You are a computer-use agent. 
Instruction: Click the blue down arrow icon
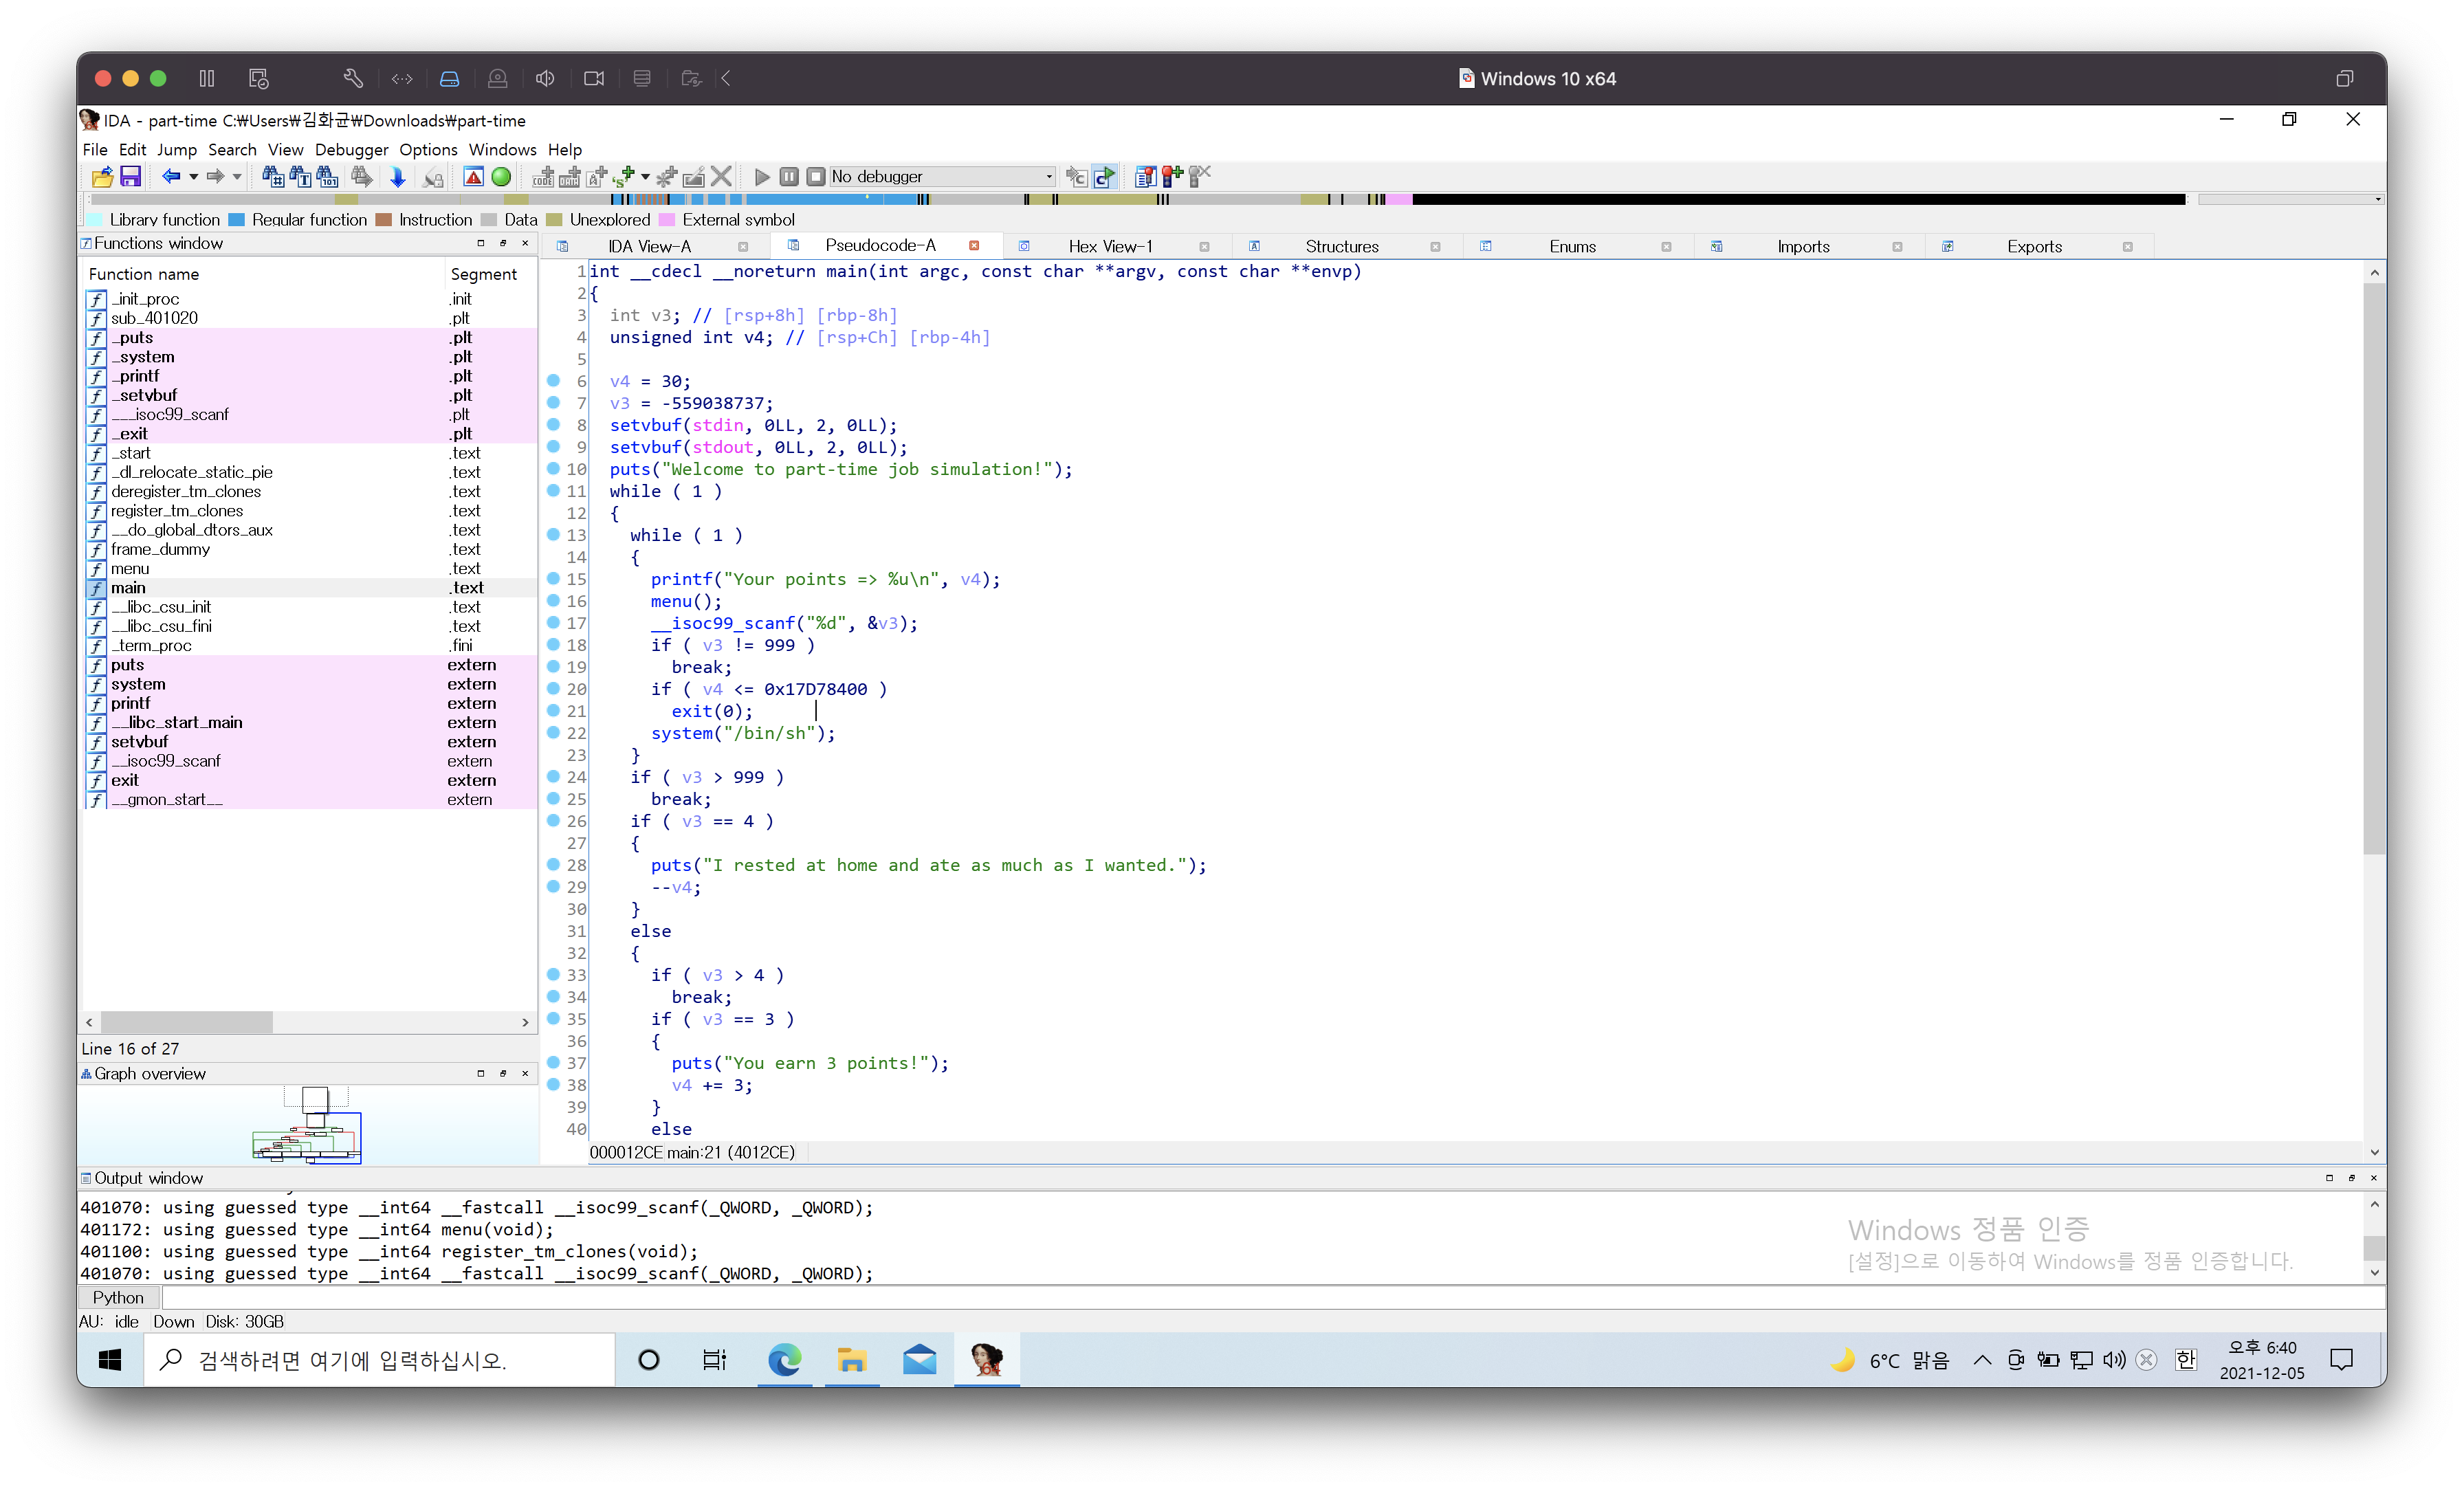click(398, 177)
